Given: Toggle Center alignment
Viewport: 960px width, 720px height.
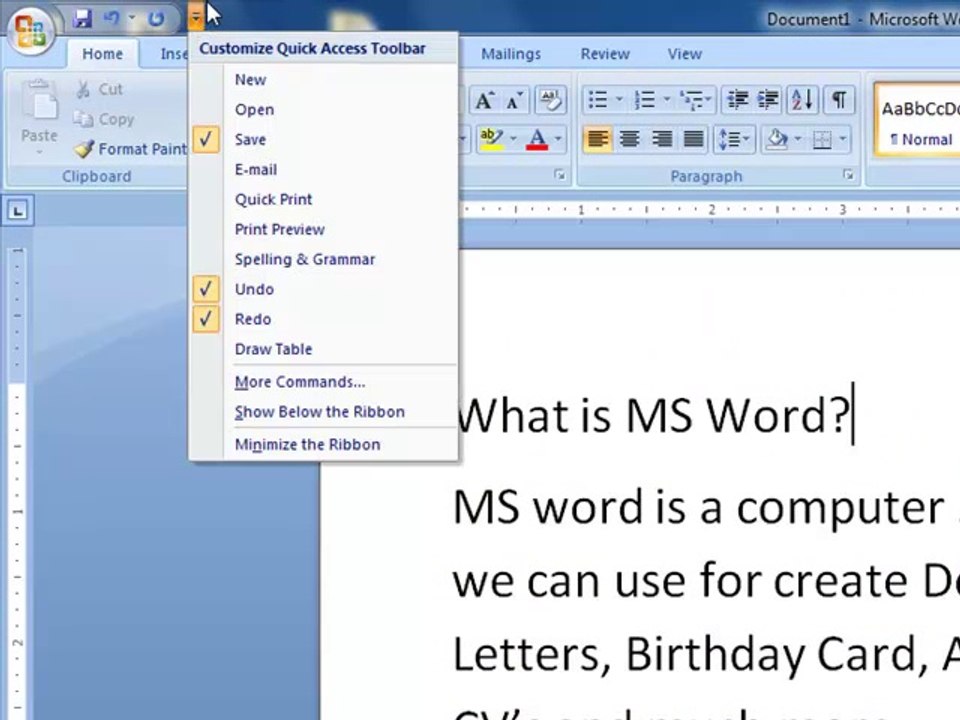Looking at the screenshot, I should click(x=629, y=140).
